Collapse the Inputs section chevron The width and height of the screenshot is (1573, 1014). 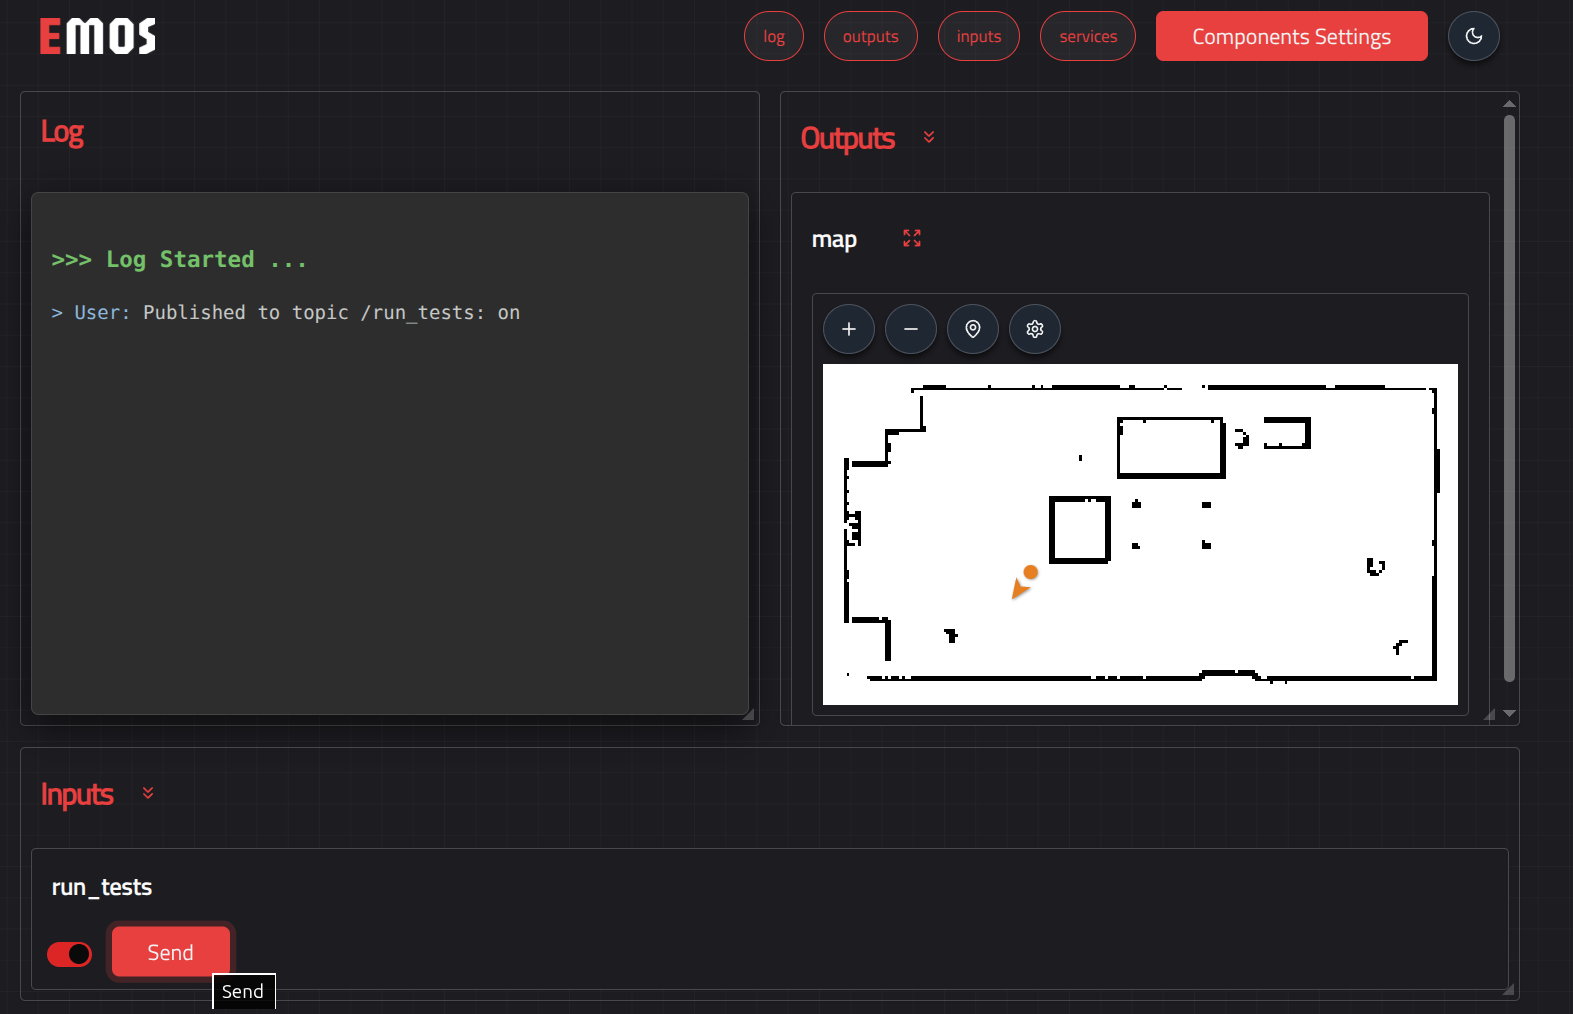148,793
